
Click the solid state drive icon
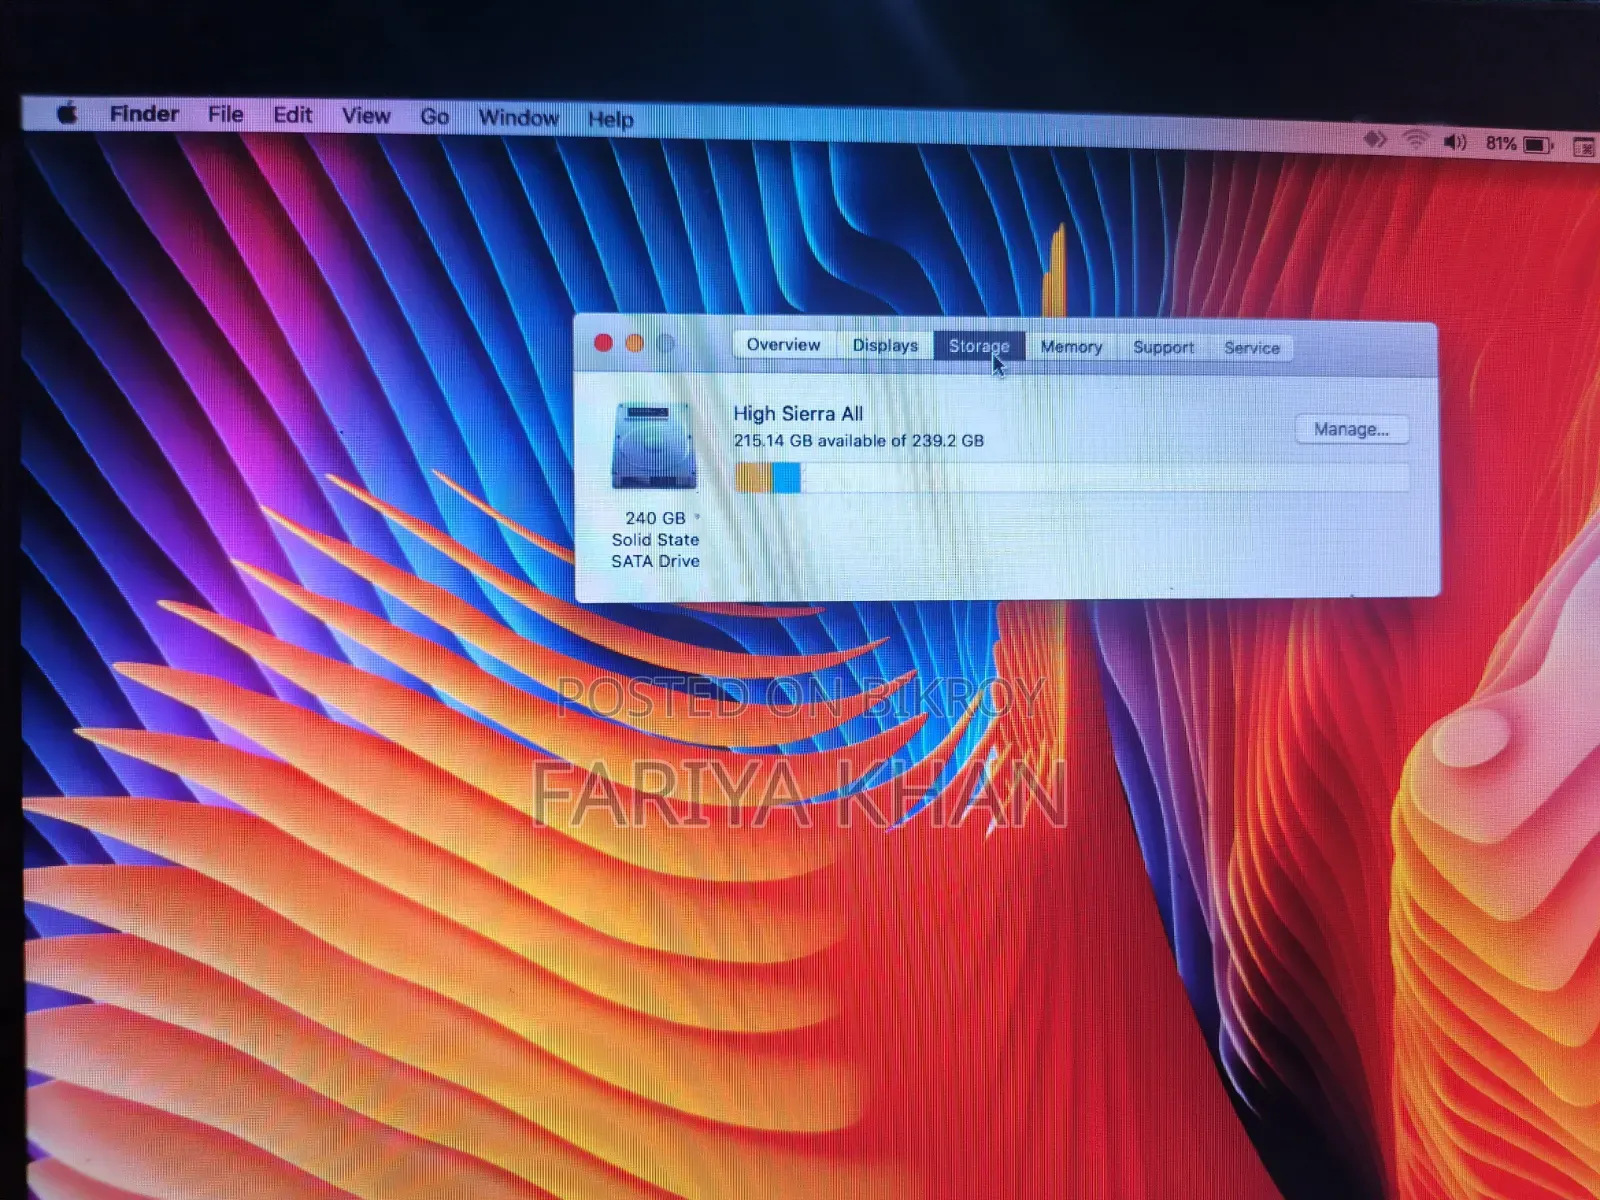(x=654, y=446)
